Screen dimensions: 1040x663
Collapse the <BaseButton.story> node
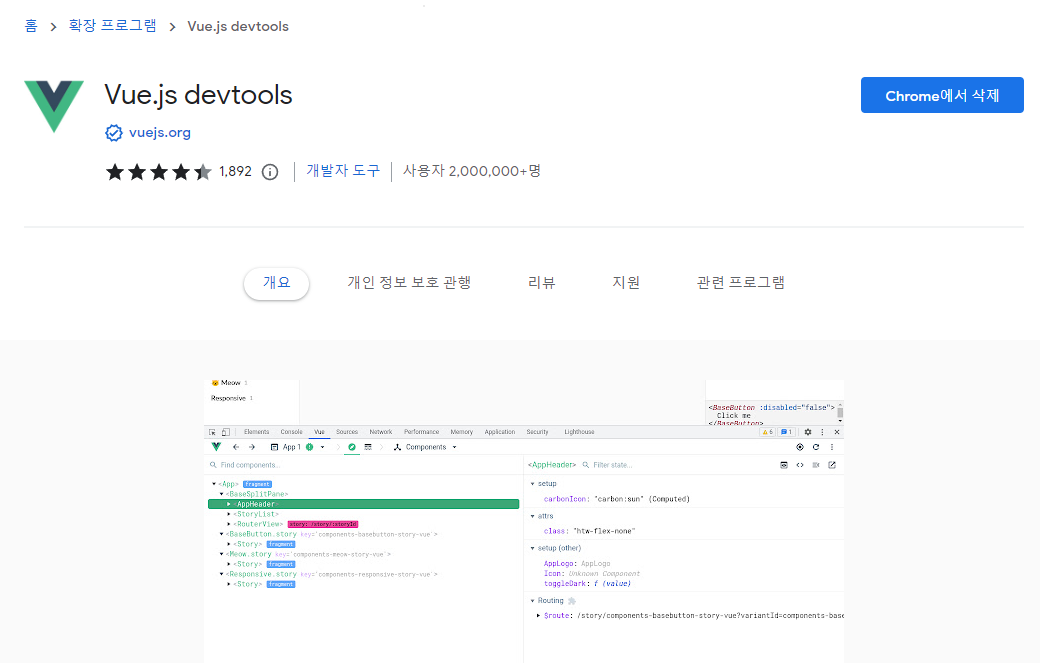pyautogui.click(x=222, y=534)
